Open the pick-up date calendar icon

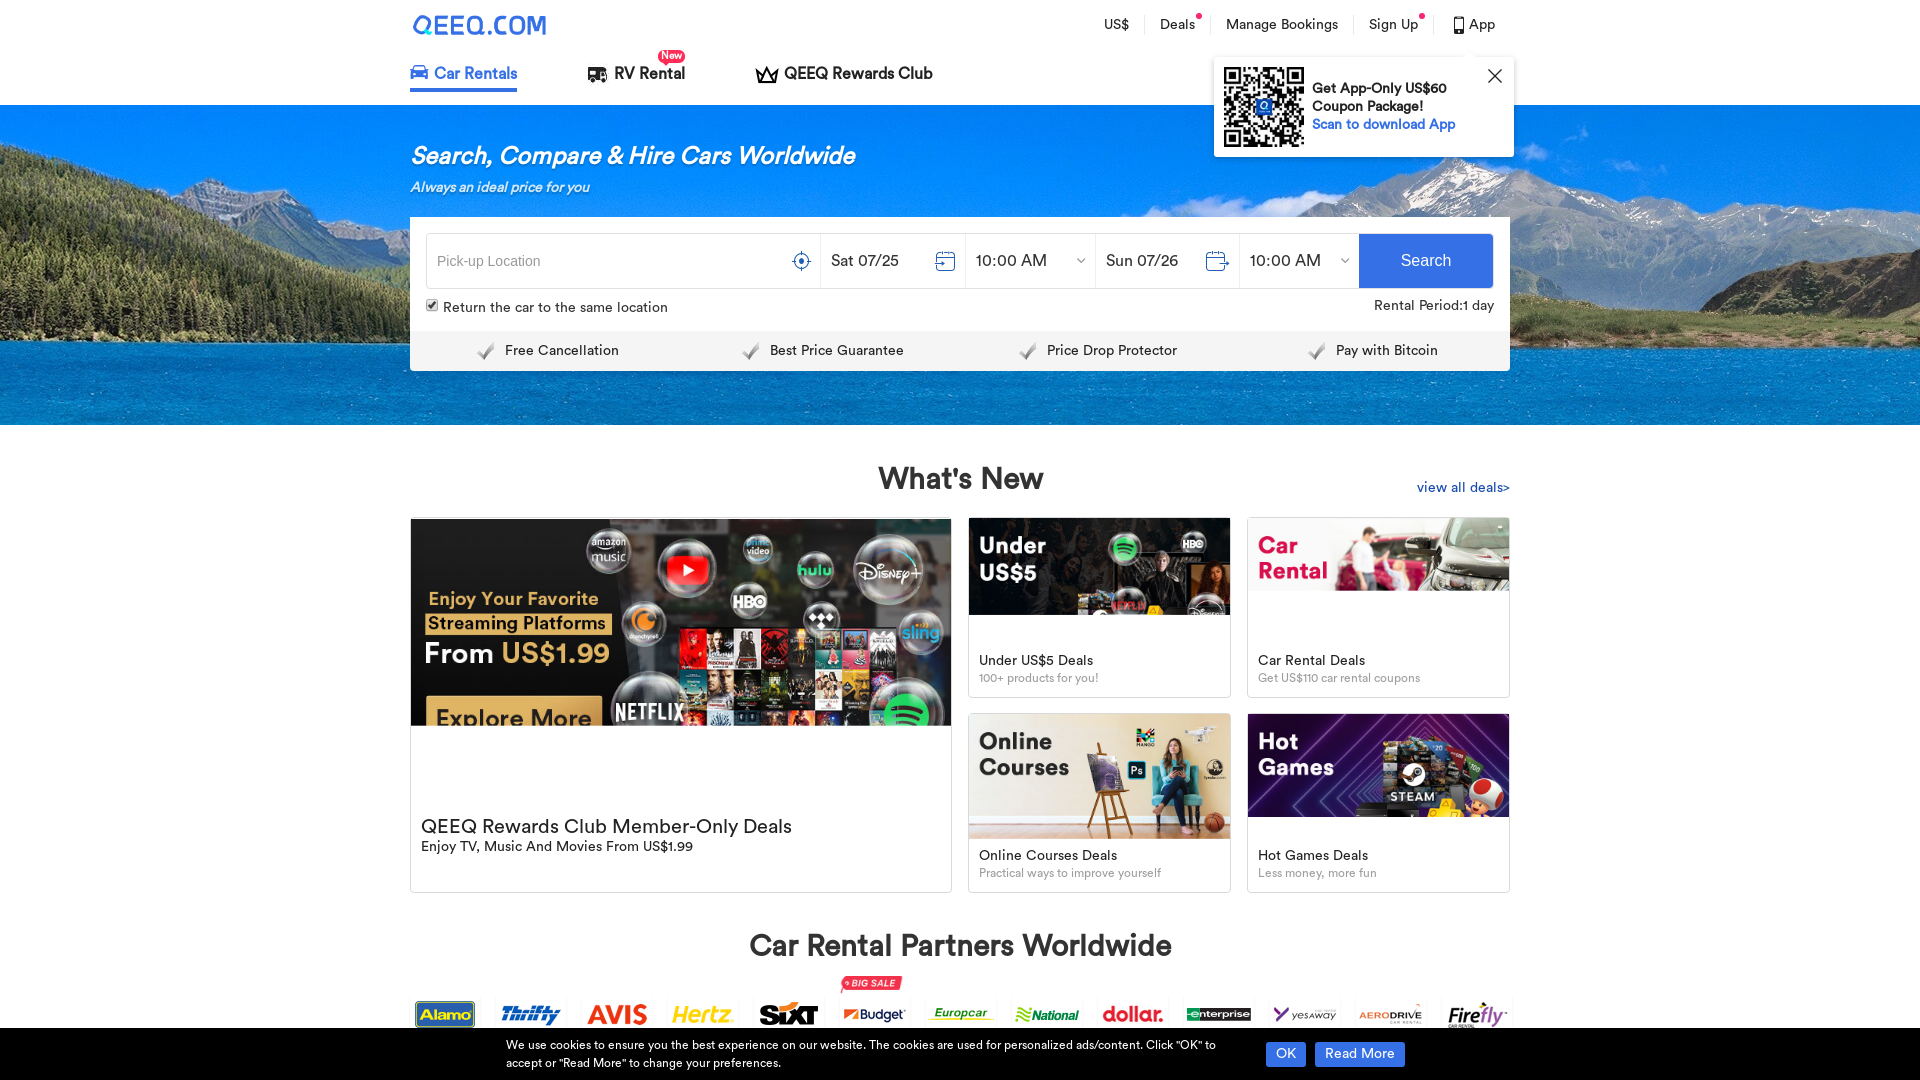coord(945,261)
